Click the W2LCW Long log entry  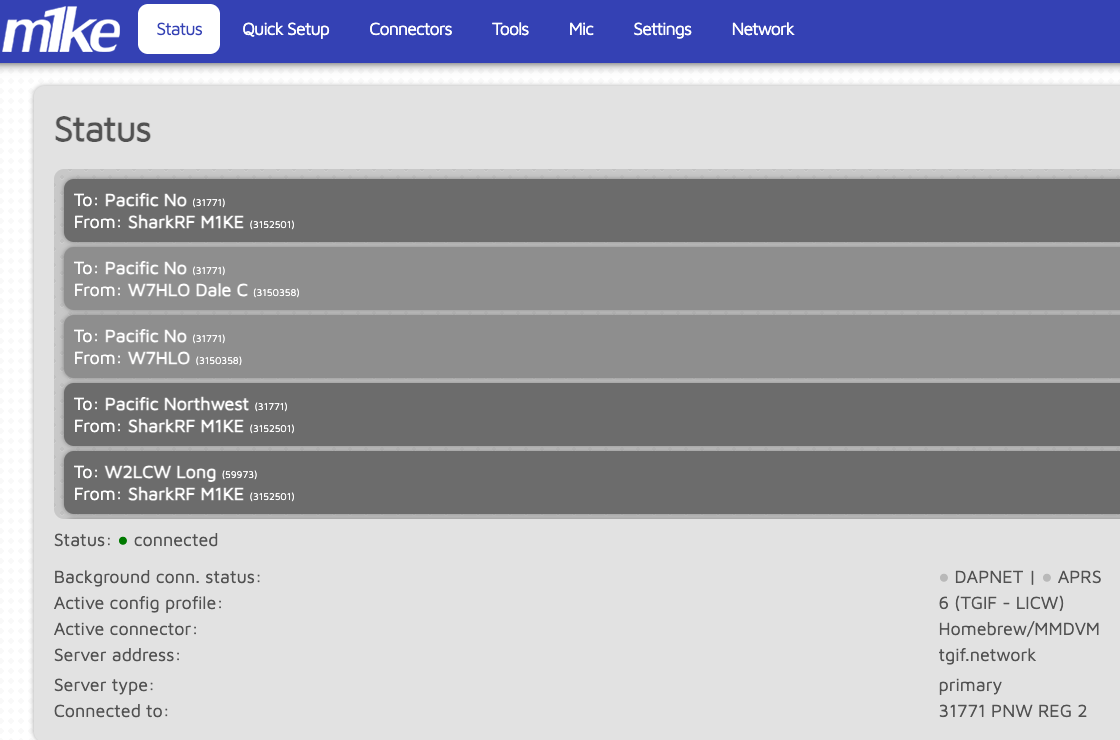coord(590,483)
